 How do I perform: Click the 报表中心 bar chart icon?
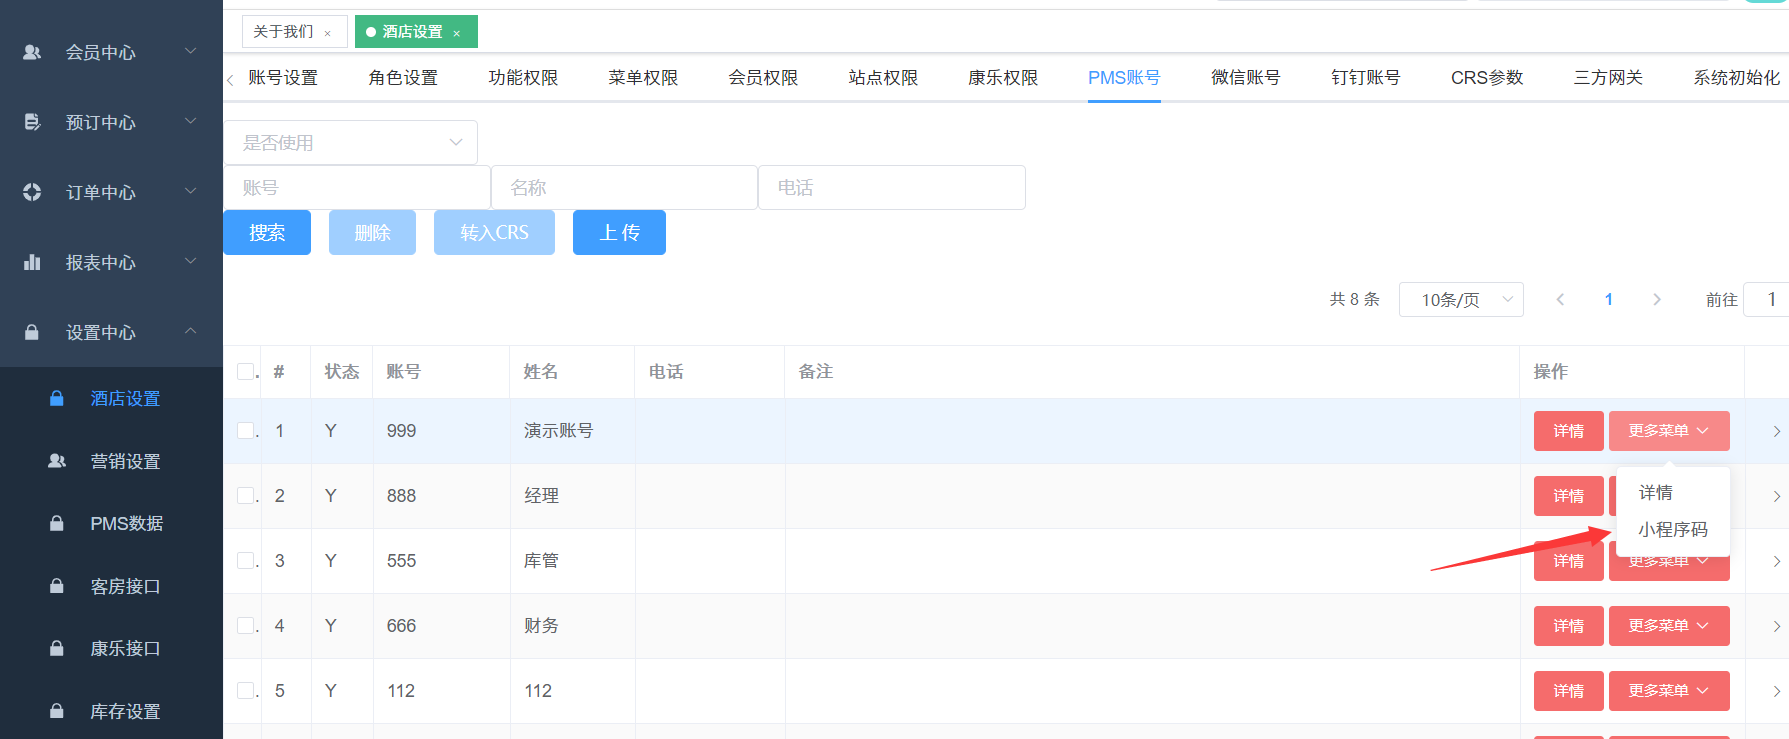coord(32,262)
